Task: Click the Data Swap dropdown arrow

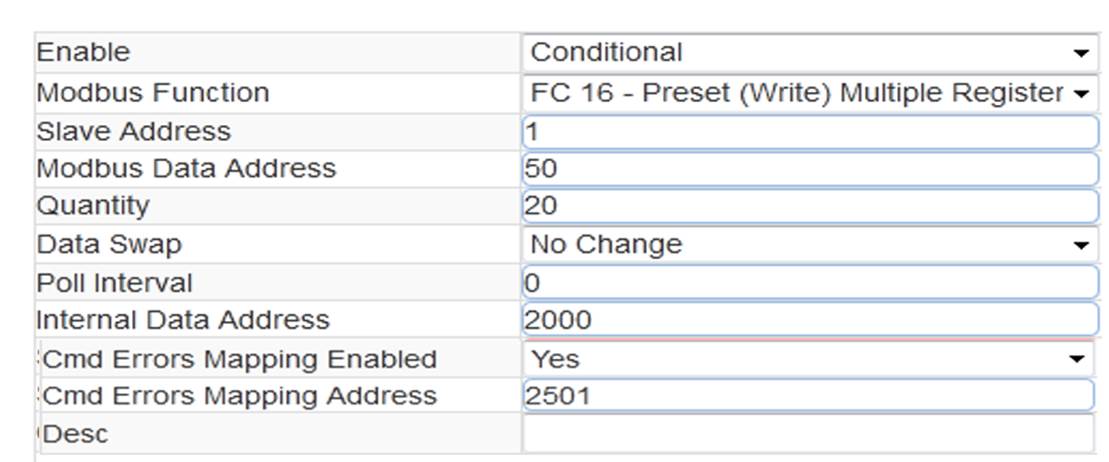Action: [1080, 246]
